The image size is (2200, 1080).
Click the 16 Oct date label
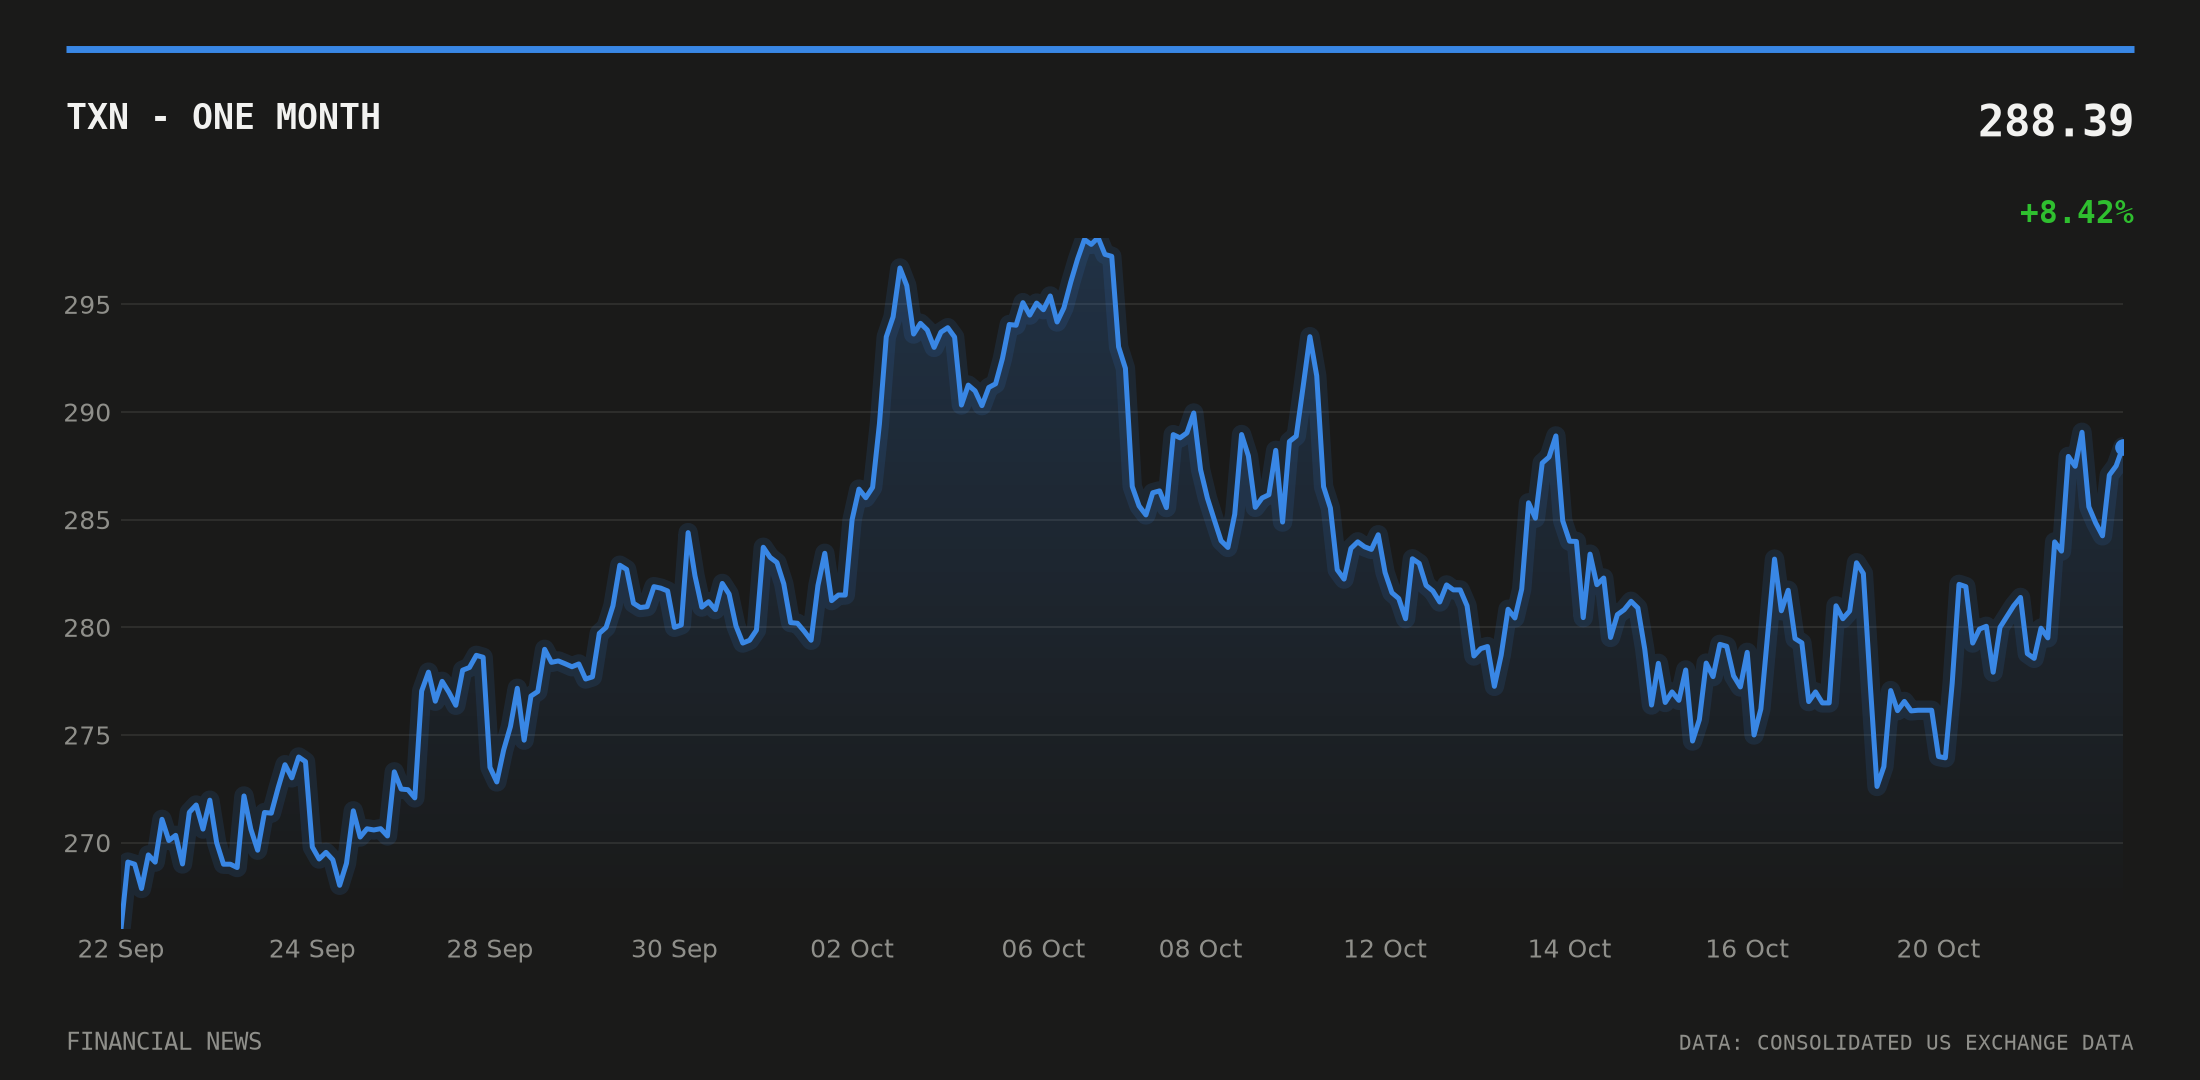[x=1747, y=949]
